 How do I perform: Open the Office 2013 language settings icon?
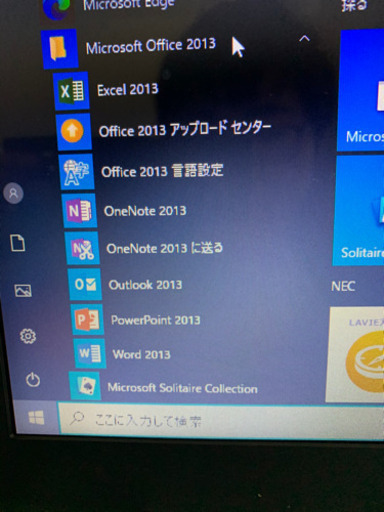click(76, 171)
